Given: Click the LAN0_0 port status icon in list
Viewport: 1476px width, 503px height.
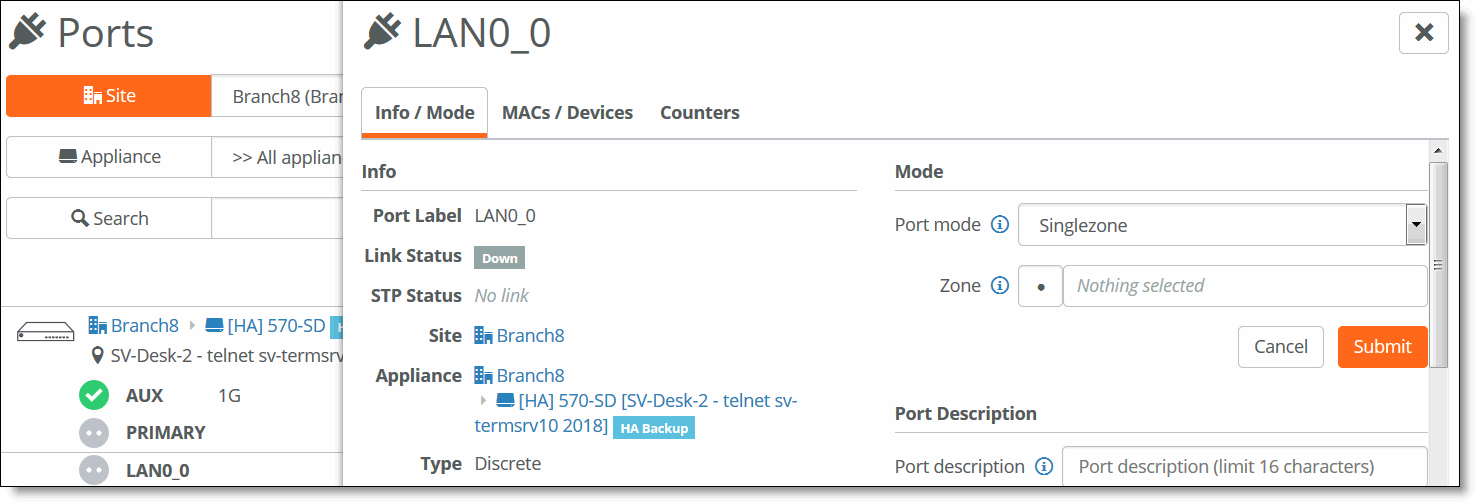Looking at the screenshot, I should pos(94,470).
